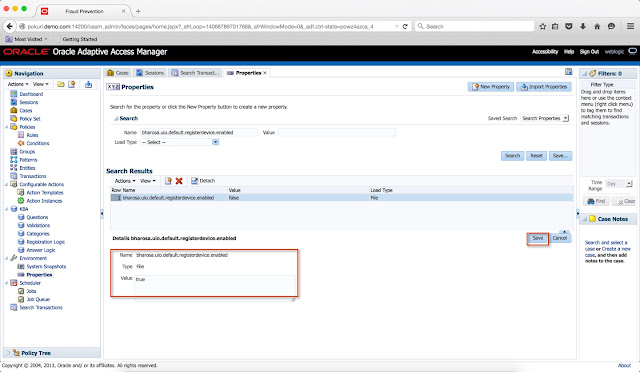Open the Rules node icon
The image size is (640, 372).
[21, 135]
